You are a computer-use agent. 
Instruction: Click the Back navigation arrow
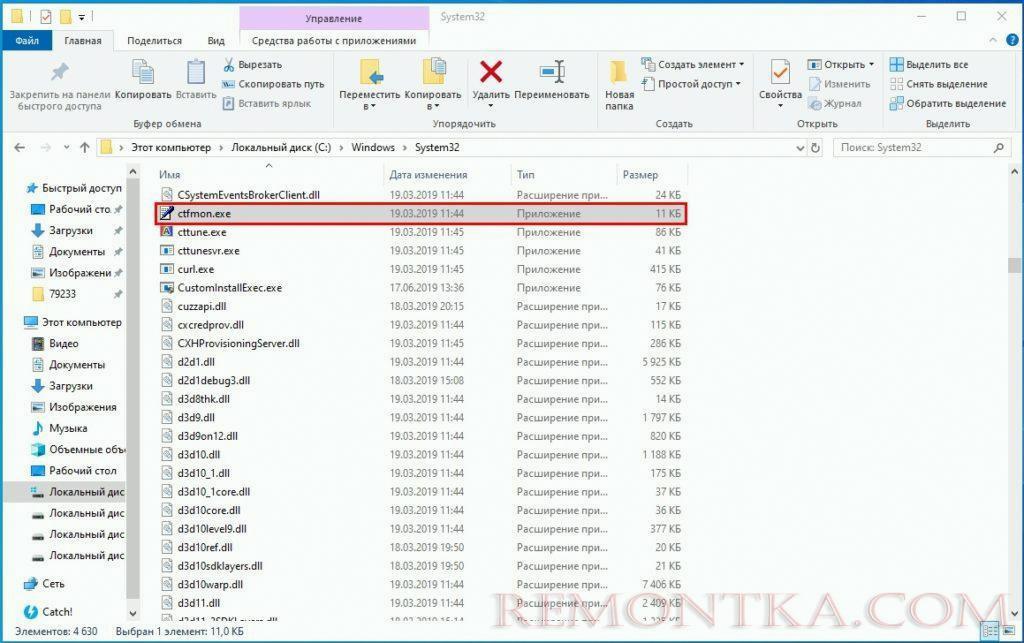click(x=20, y=148)
